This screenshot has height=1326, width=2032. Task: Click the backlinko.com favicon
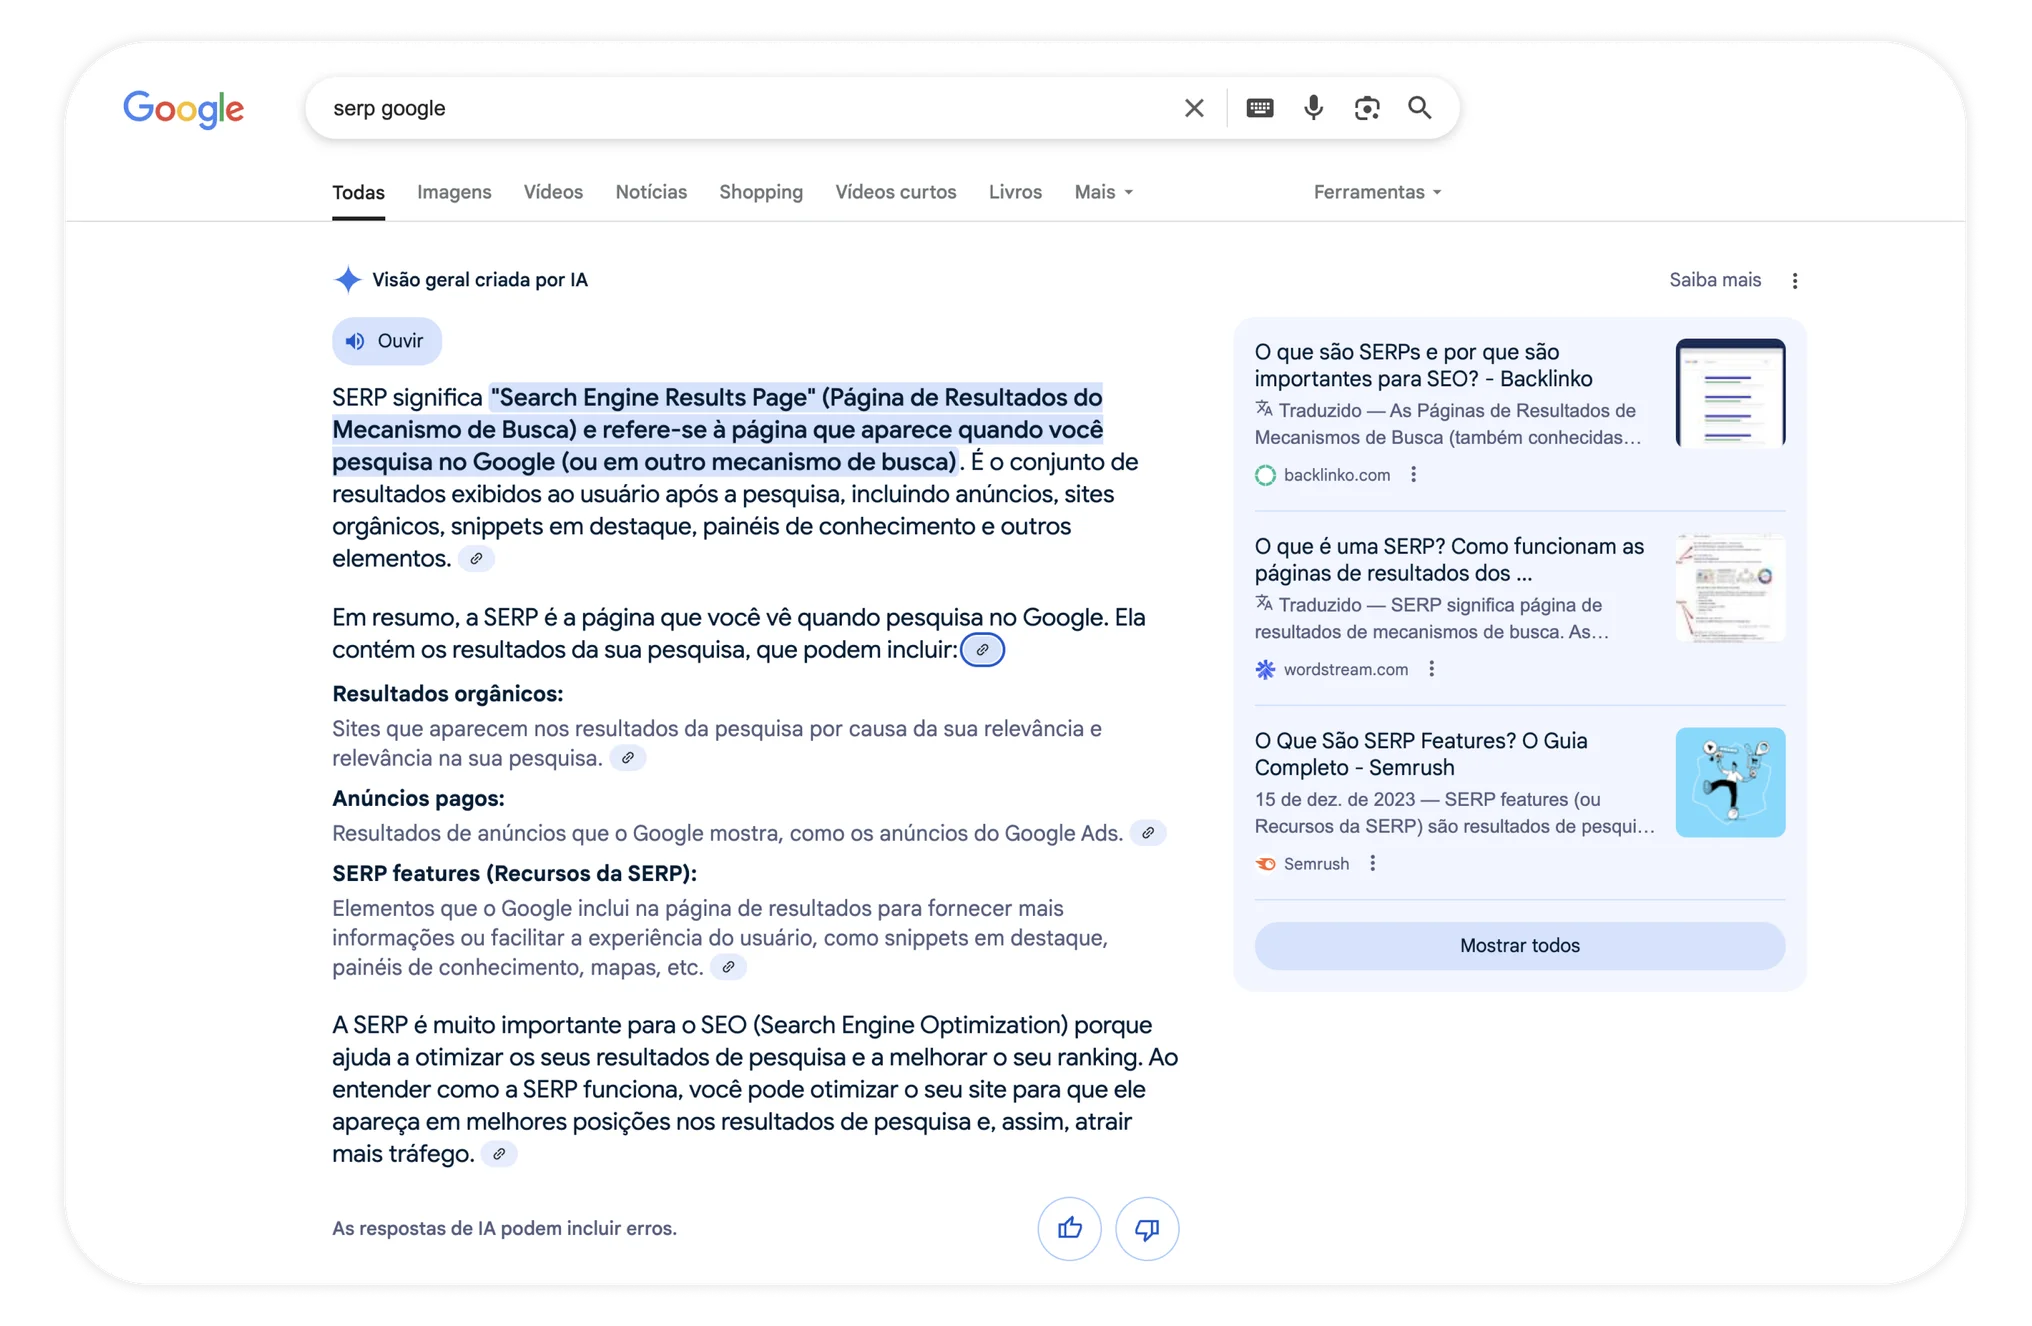[x=1265, y=475]
